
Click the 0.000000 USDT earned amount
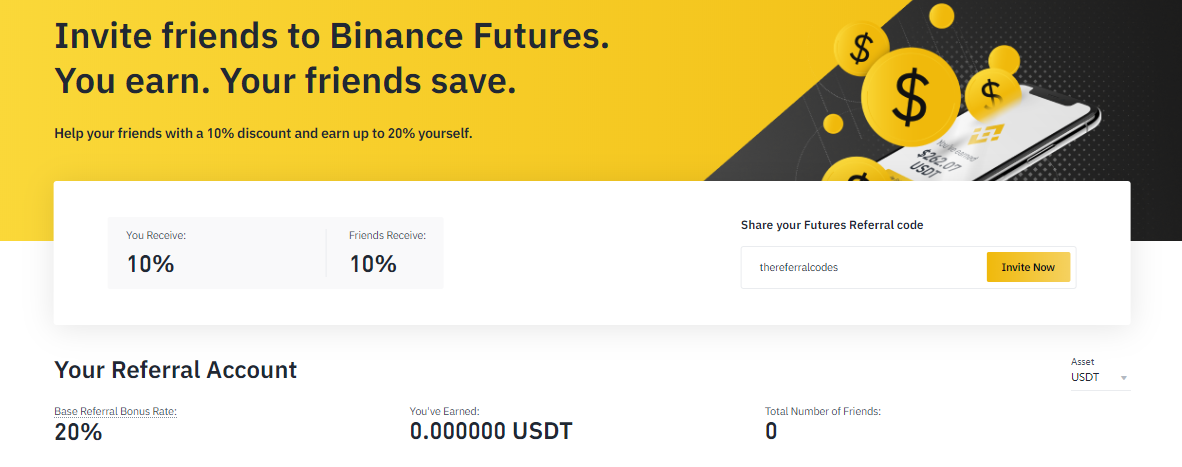[x=491, y=432]
